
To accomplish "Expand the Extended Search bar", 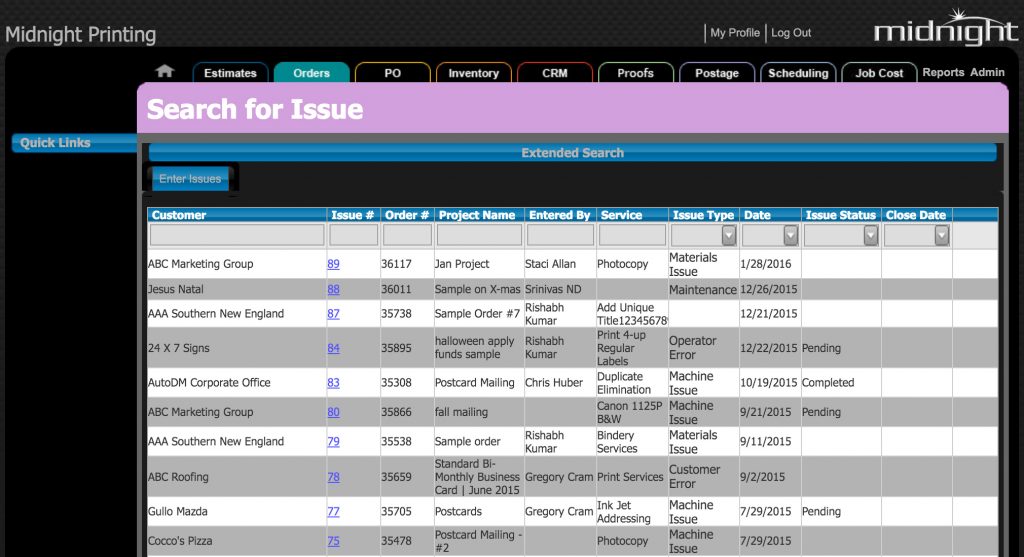I will click(572, 153).
